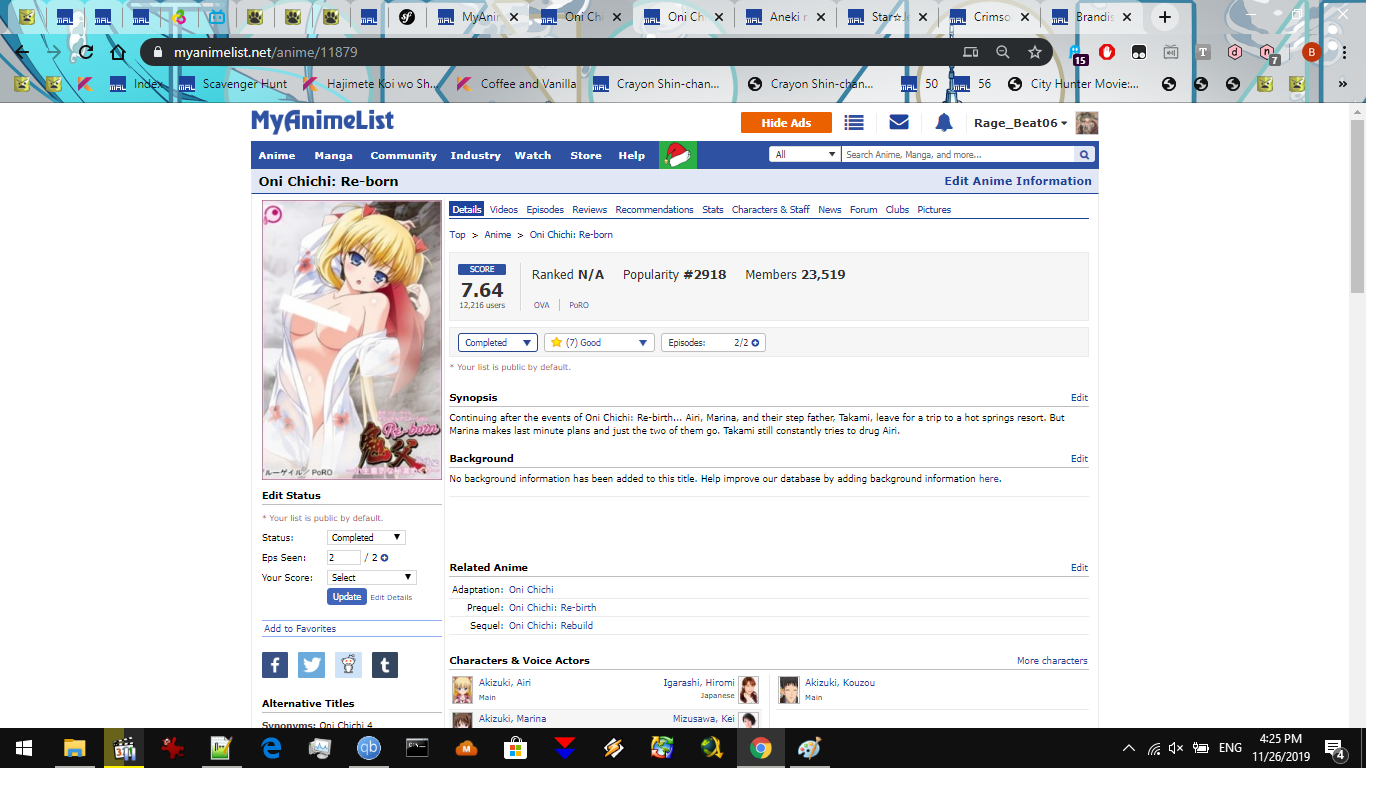The image size is (1388, 792).
Task: Click the Edit Anime Information link
Action: 1018,181
